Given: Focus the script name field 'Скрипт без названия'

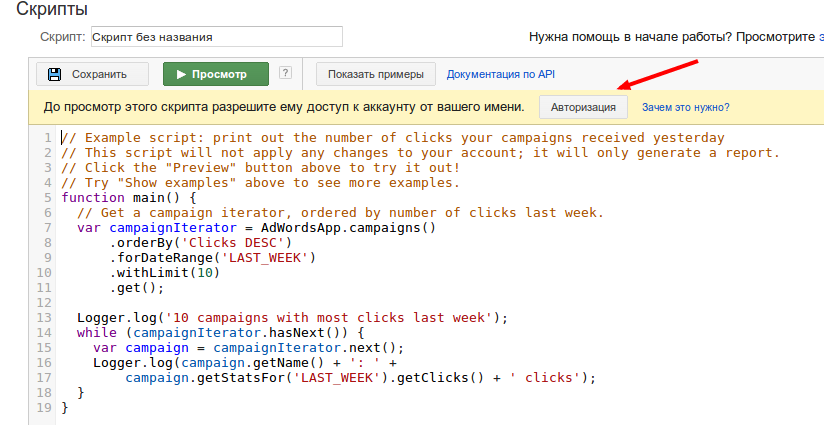Looking at the screenshot, I should 216,37.
